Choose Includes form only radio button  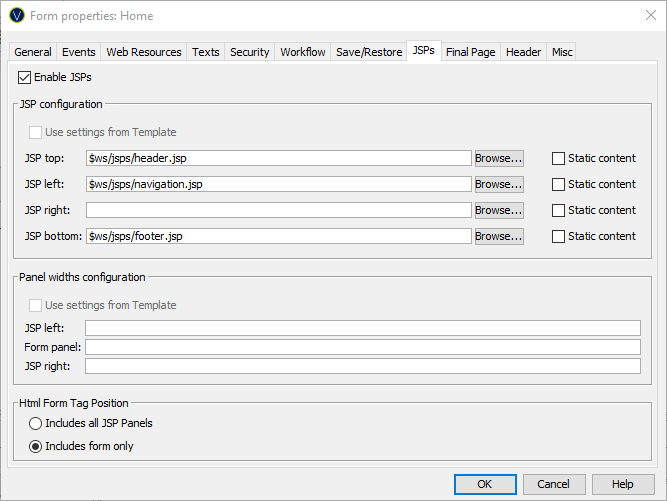tap(36, 446)
